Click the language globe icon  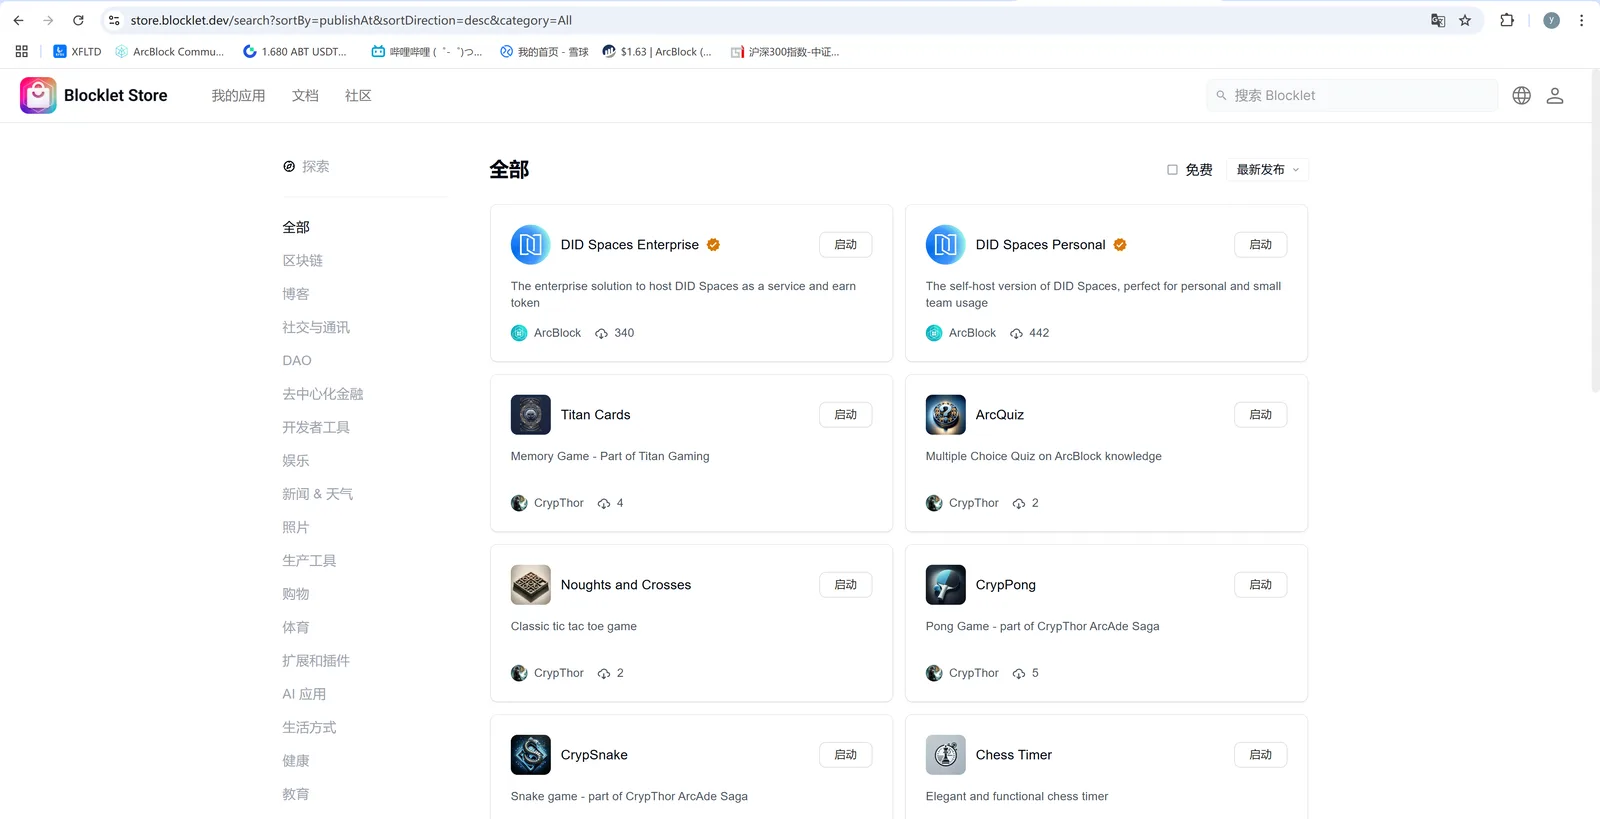(1521, 95)
